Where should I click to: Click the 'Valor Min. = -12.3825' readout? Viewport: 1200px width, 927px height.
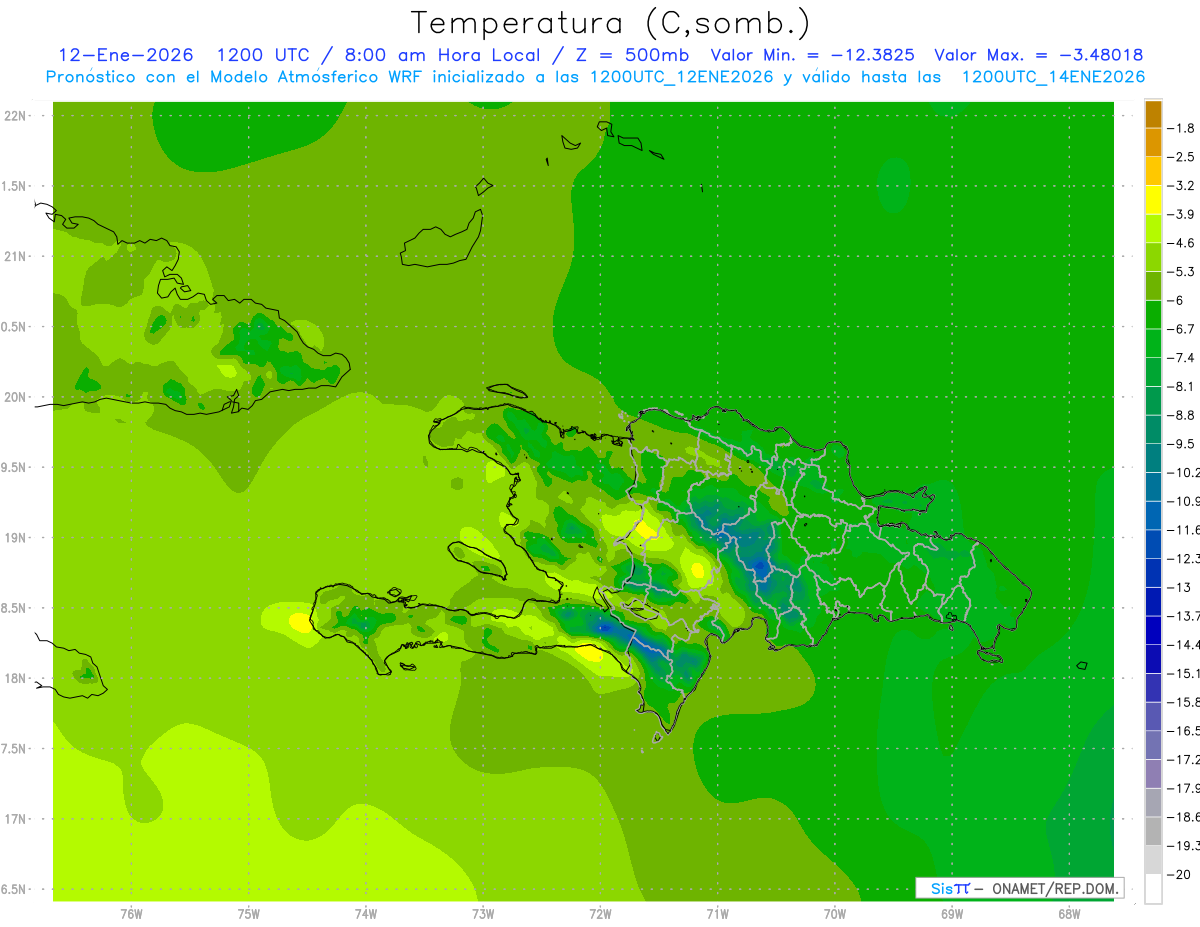pos(812,55)
